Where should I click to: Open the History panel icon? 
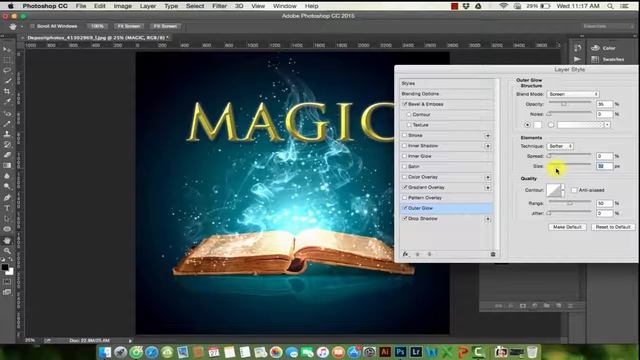pos(578,48)
